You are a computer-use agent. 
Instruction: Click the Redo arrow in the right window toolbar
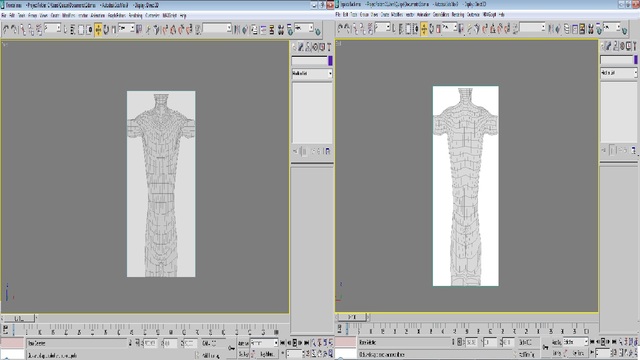click(347, 28)
